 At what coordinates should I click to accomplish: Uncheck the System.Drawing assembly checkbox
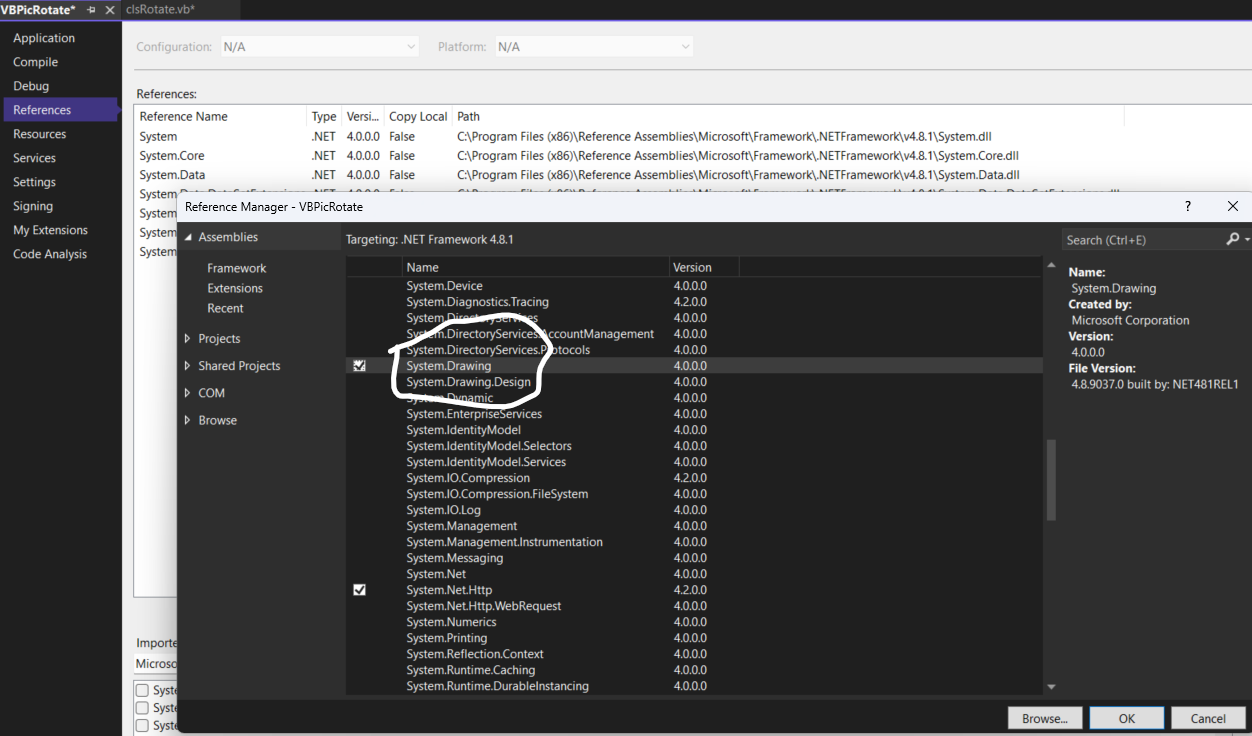point(359,366)
